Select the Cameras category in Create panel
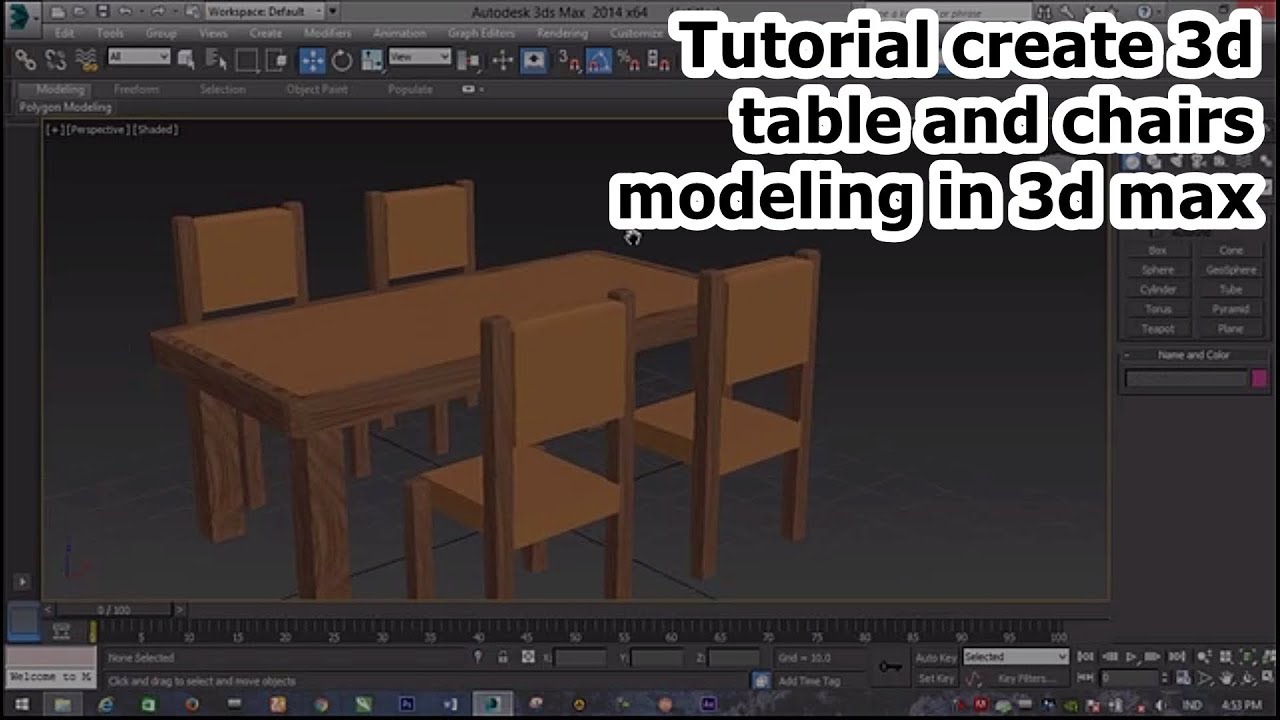1280x720 pixels. (x=1198, y=162)
